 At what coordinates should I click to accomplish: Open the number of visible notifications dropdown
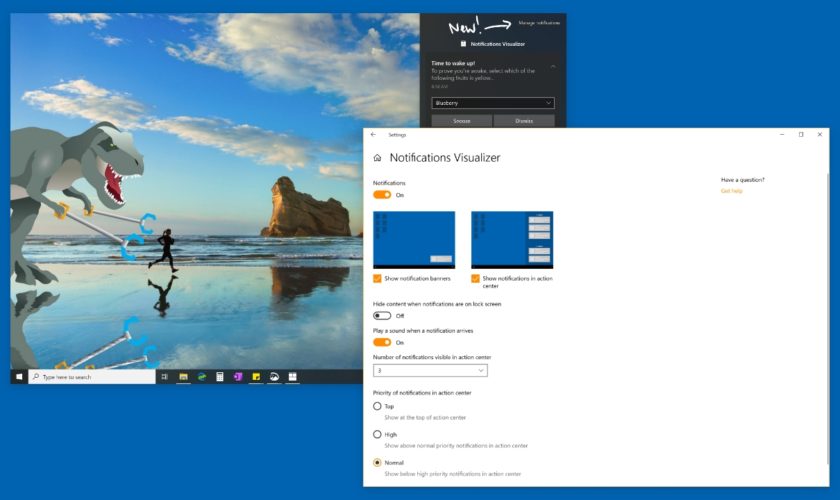[430, 370]
